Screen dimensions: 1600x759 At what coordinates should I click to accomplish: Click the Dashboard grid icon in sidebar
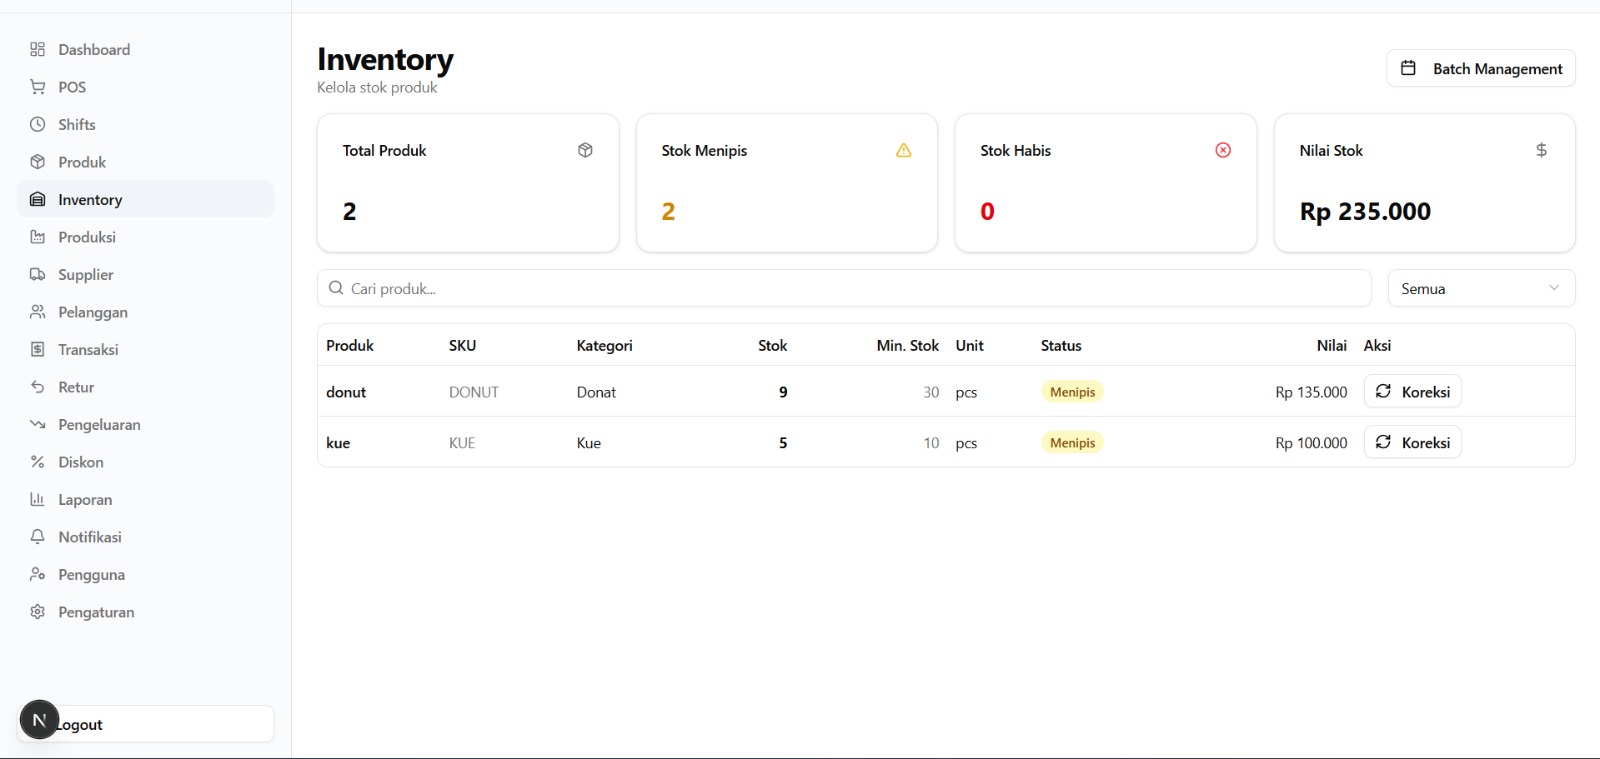click(x=38, y=50)
